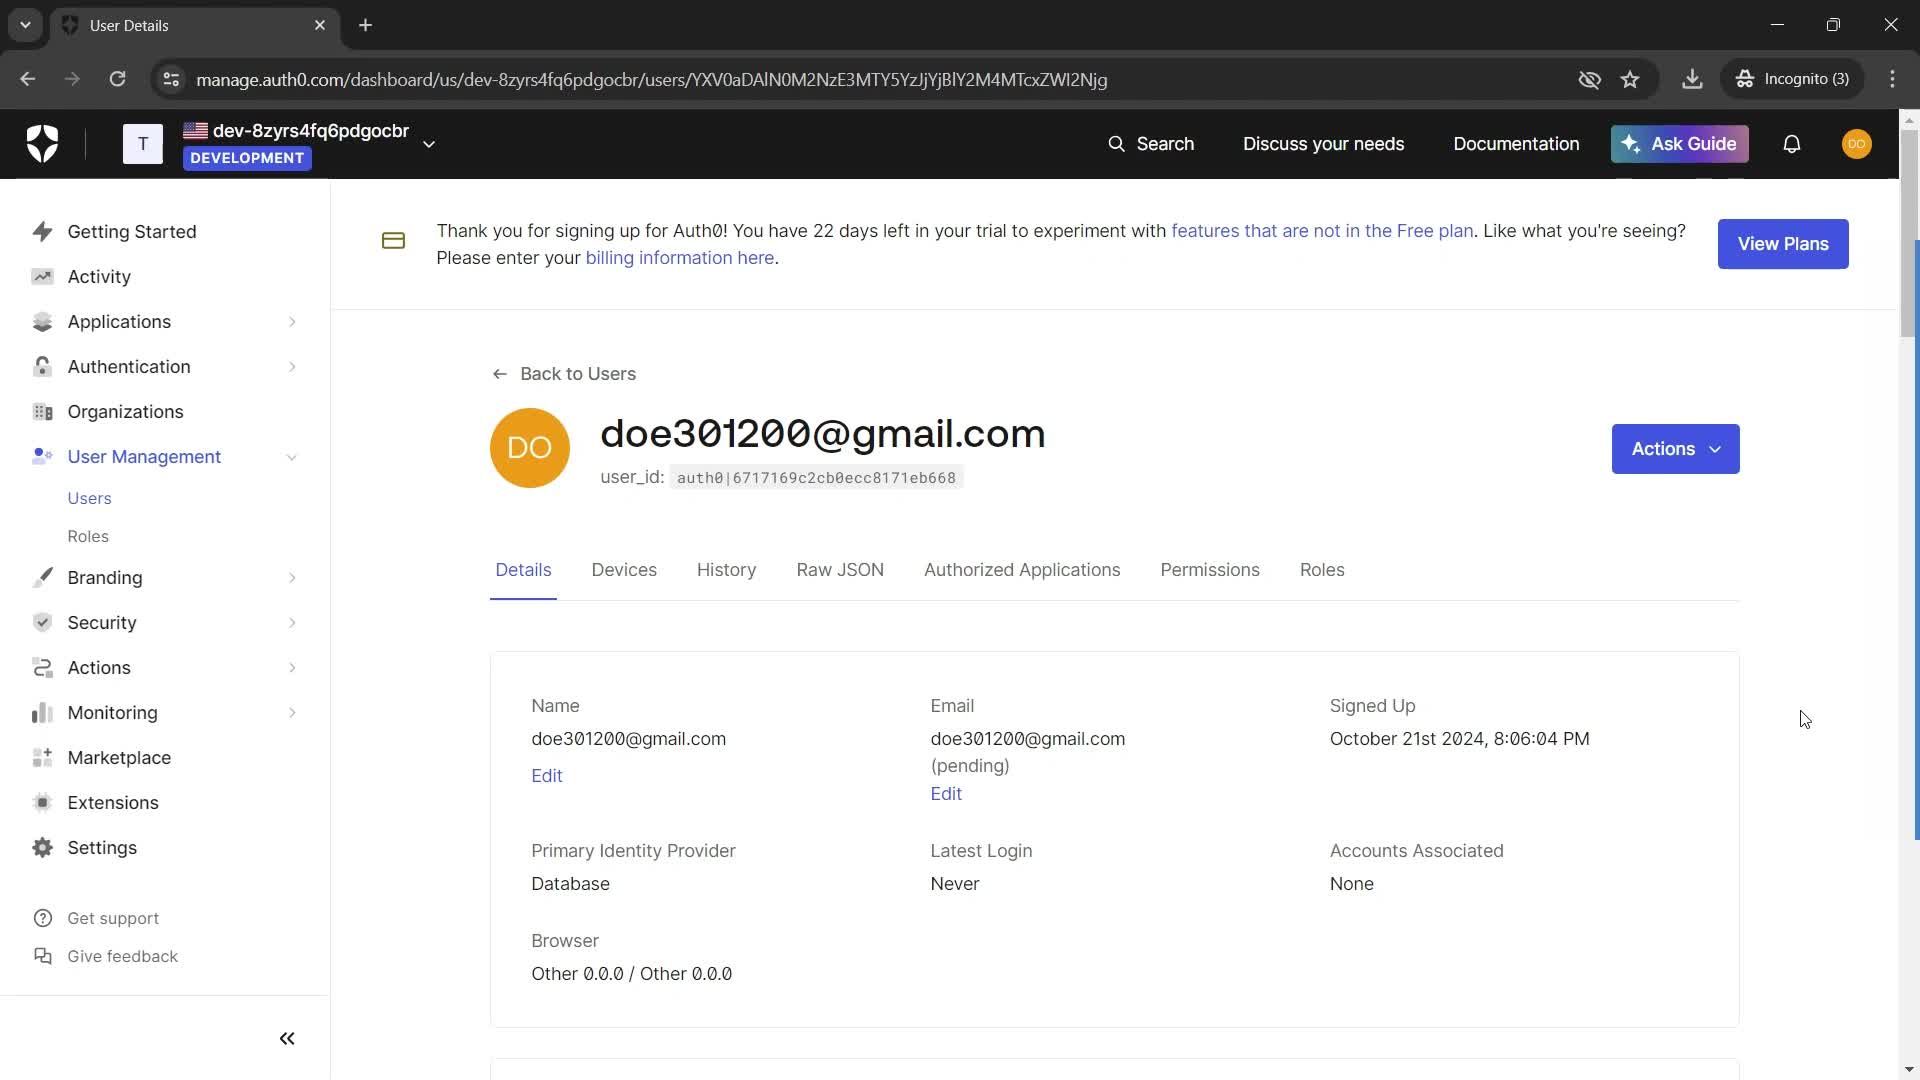This screenshot has width=1920, height=1080.
Task: Expand the Monitoring submenu chevron
Action: coord(292,712)
